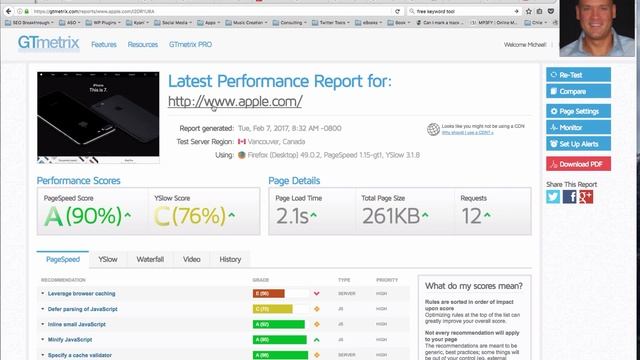Open the Music Creation bookmarks folder
Viewport: 640px width, 360px height.
tap(246, 23)
